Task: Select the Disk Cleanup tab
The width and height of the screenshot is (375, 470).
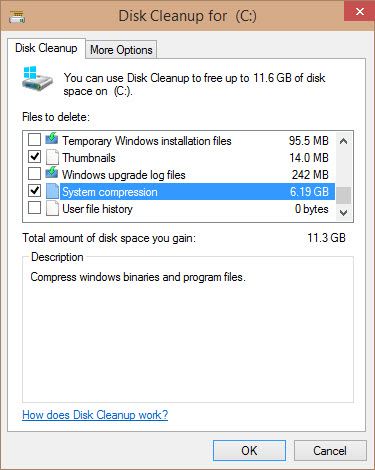Action: click(x=46, y=48)
